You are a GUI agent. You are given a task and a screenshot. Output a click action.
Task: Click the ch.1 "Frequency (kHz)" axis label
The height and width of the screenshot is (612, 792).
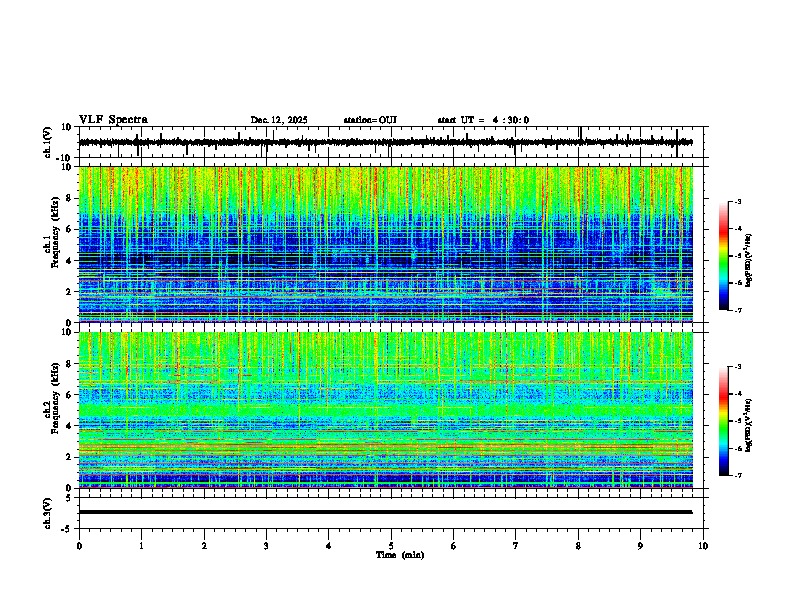(56, 232)
